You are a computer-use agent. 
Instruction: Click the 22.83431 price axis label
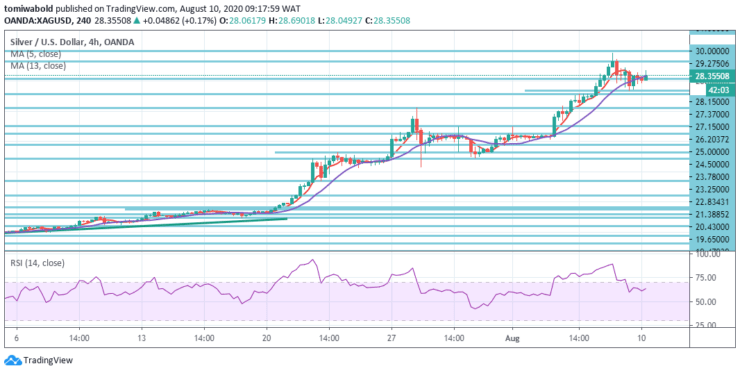tap(713, 202)
